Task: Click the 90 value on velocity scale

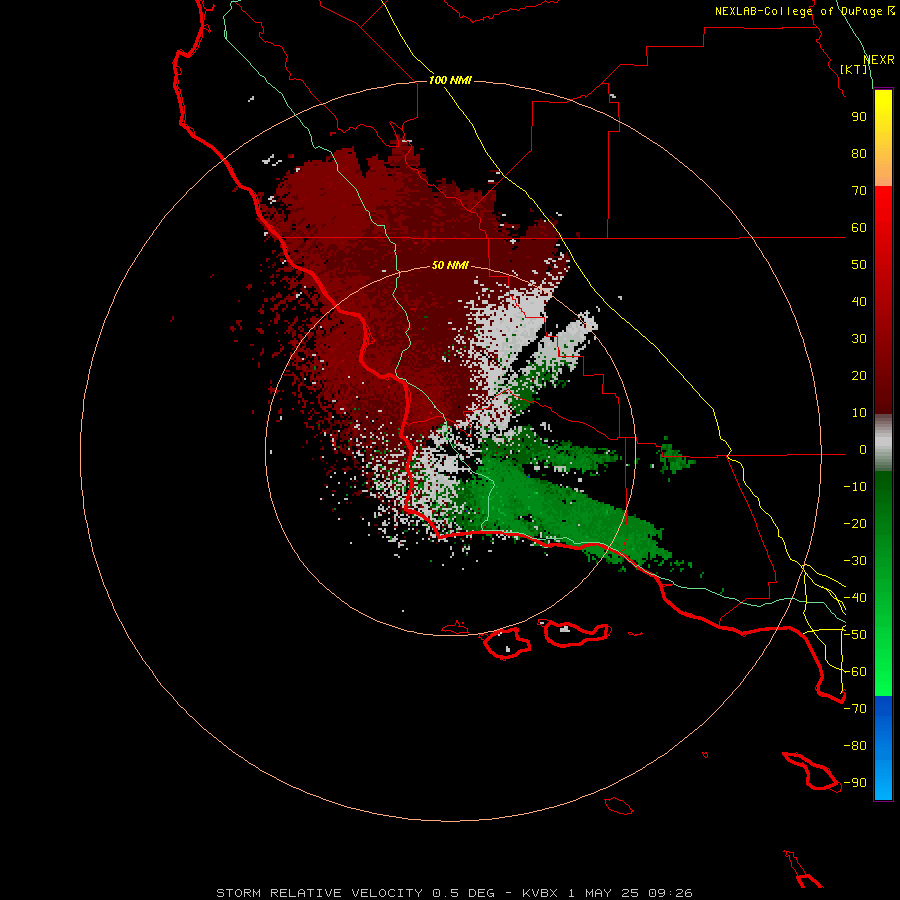Action: [859, 117]
